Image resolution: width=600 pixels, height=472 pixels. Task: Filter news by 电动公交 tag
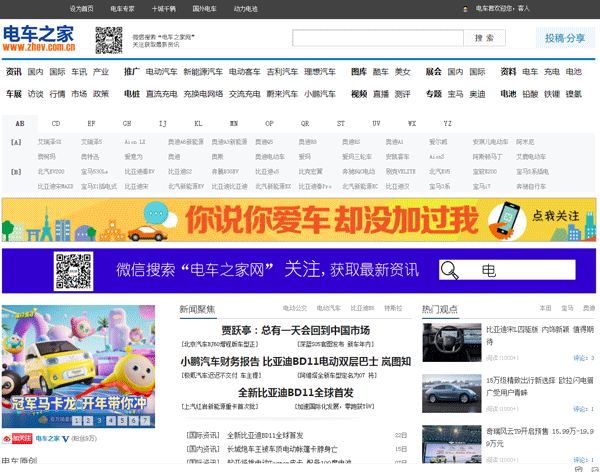(x=295, y=308)
